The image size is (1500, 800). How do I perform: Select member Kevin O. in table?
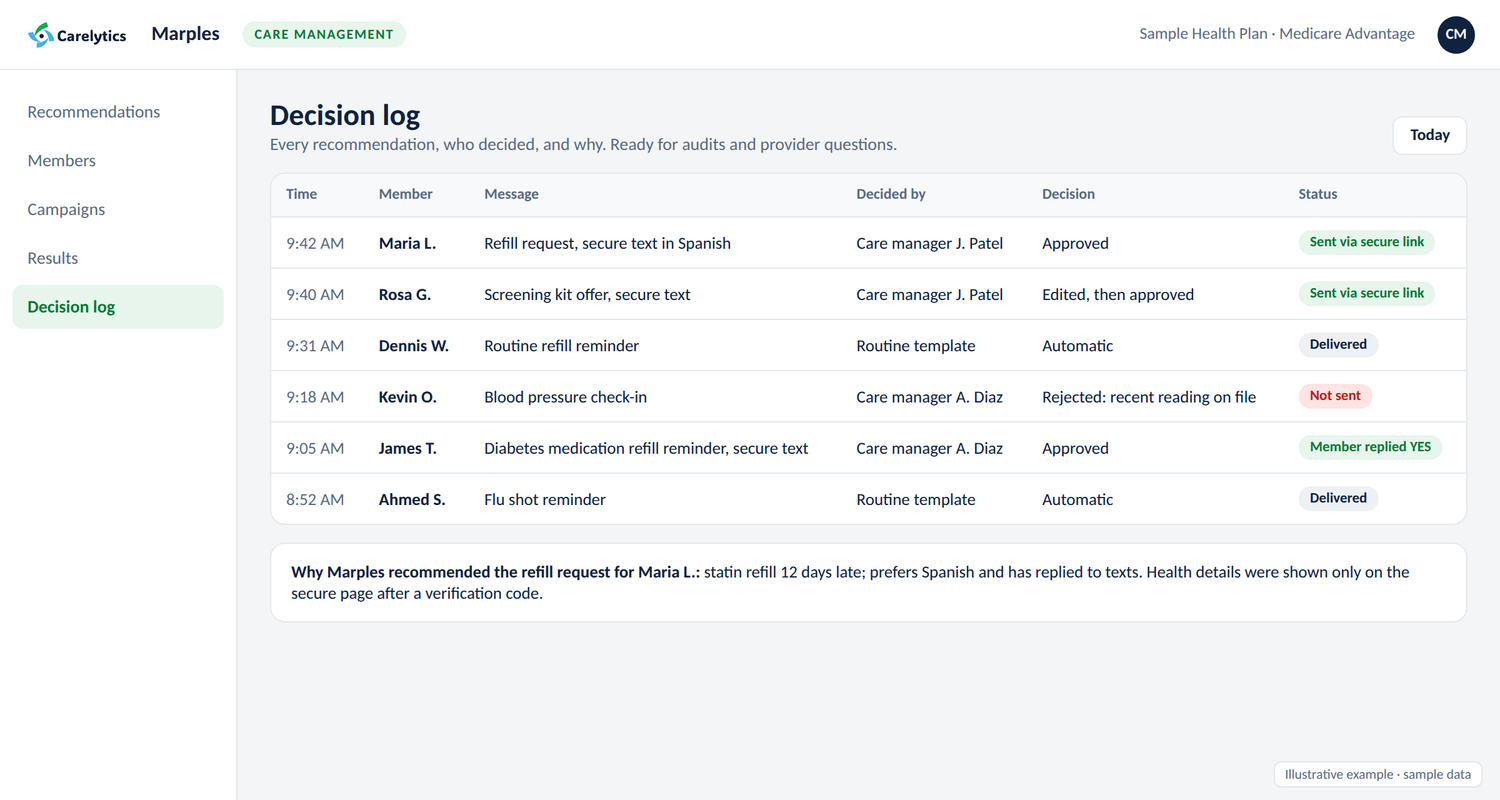click(x=408, y=397)
